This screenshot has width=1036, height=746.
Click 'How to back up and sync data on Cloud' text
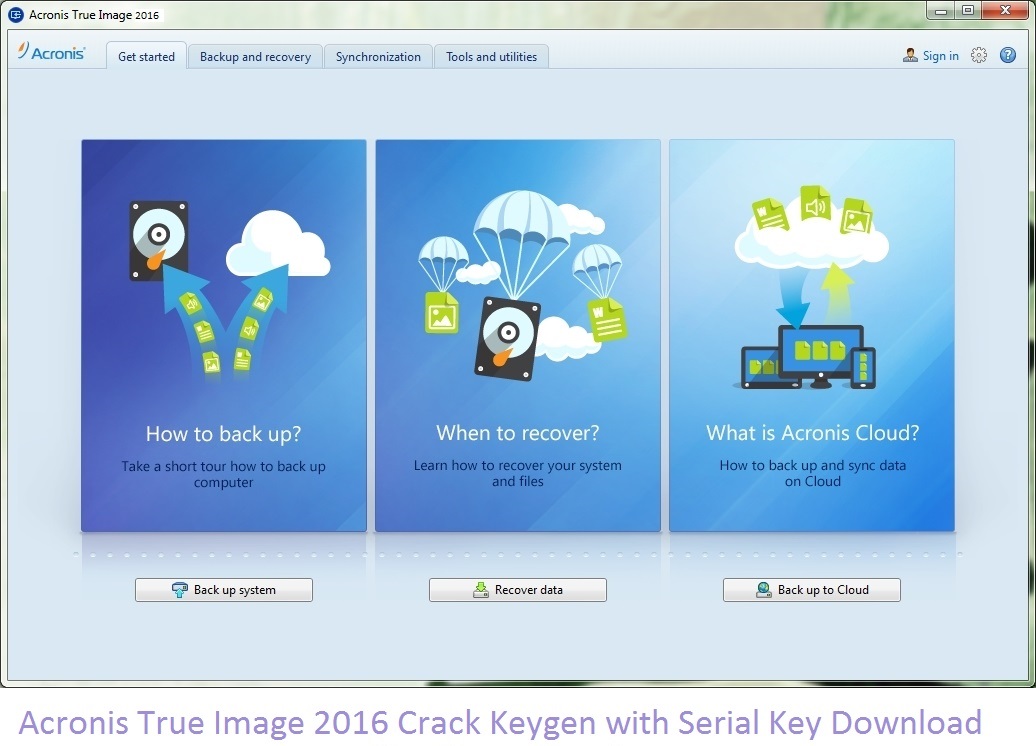813,473
